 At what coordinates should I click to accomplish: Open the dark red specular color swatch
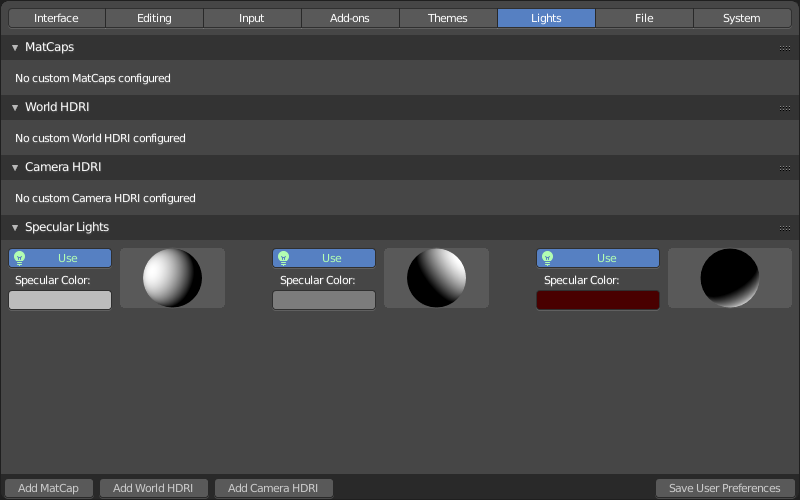coord(598,300)
